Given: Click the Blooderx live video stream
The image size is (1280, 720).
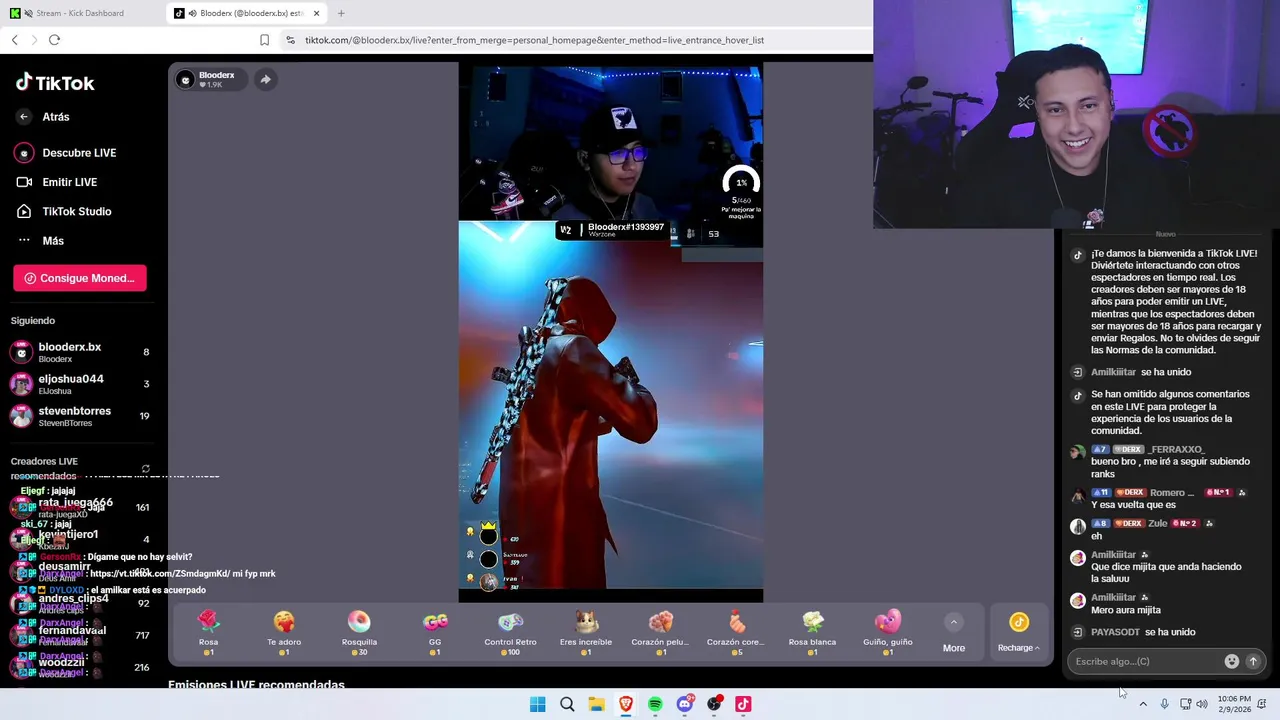Looking at the screenshot, I should click(x=611, y=332).
